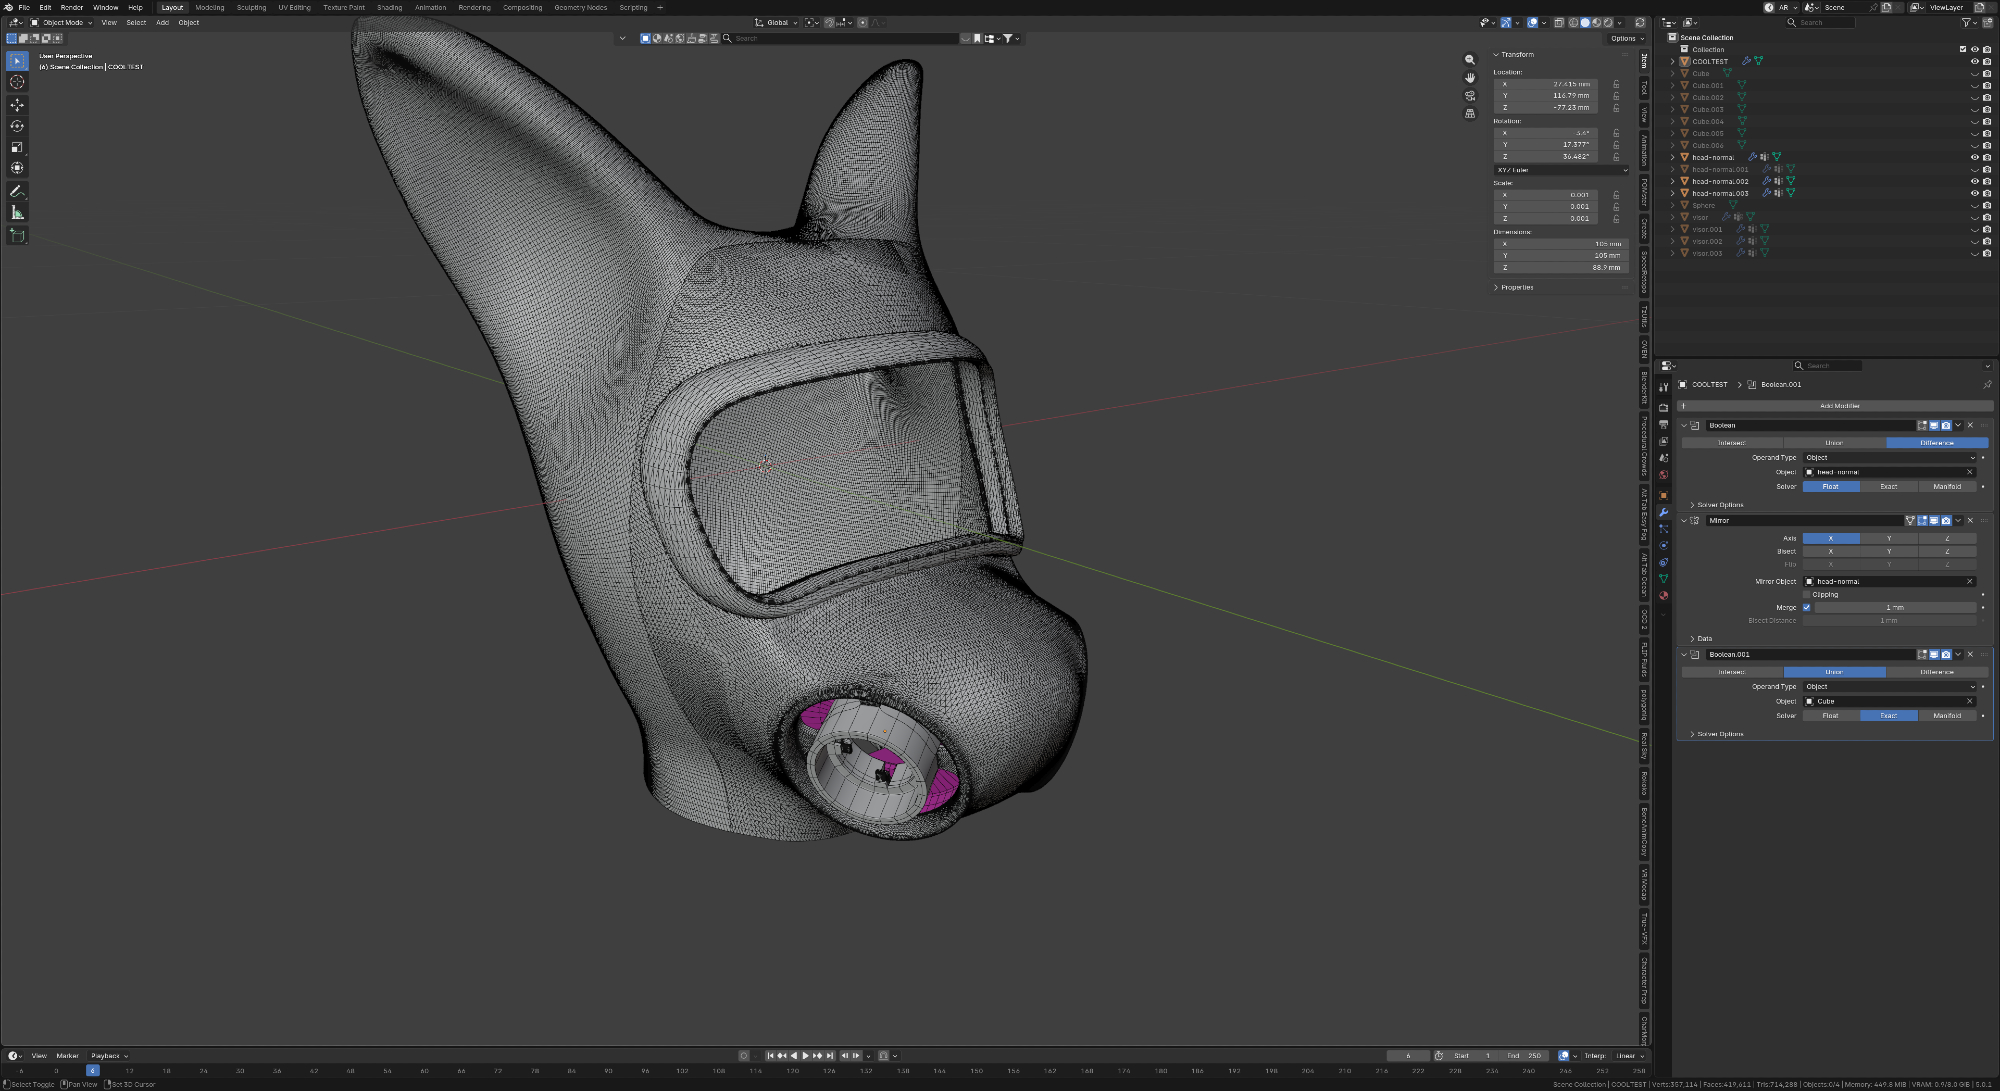This screenshot has width=2000, height=1091.
Task: Select the Move tool in toolbar
Action: click(17, 105)
